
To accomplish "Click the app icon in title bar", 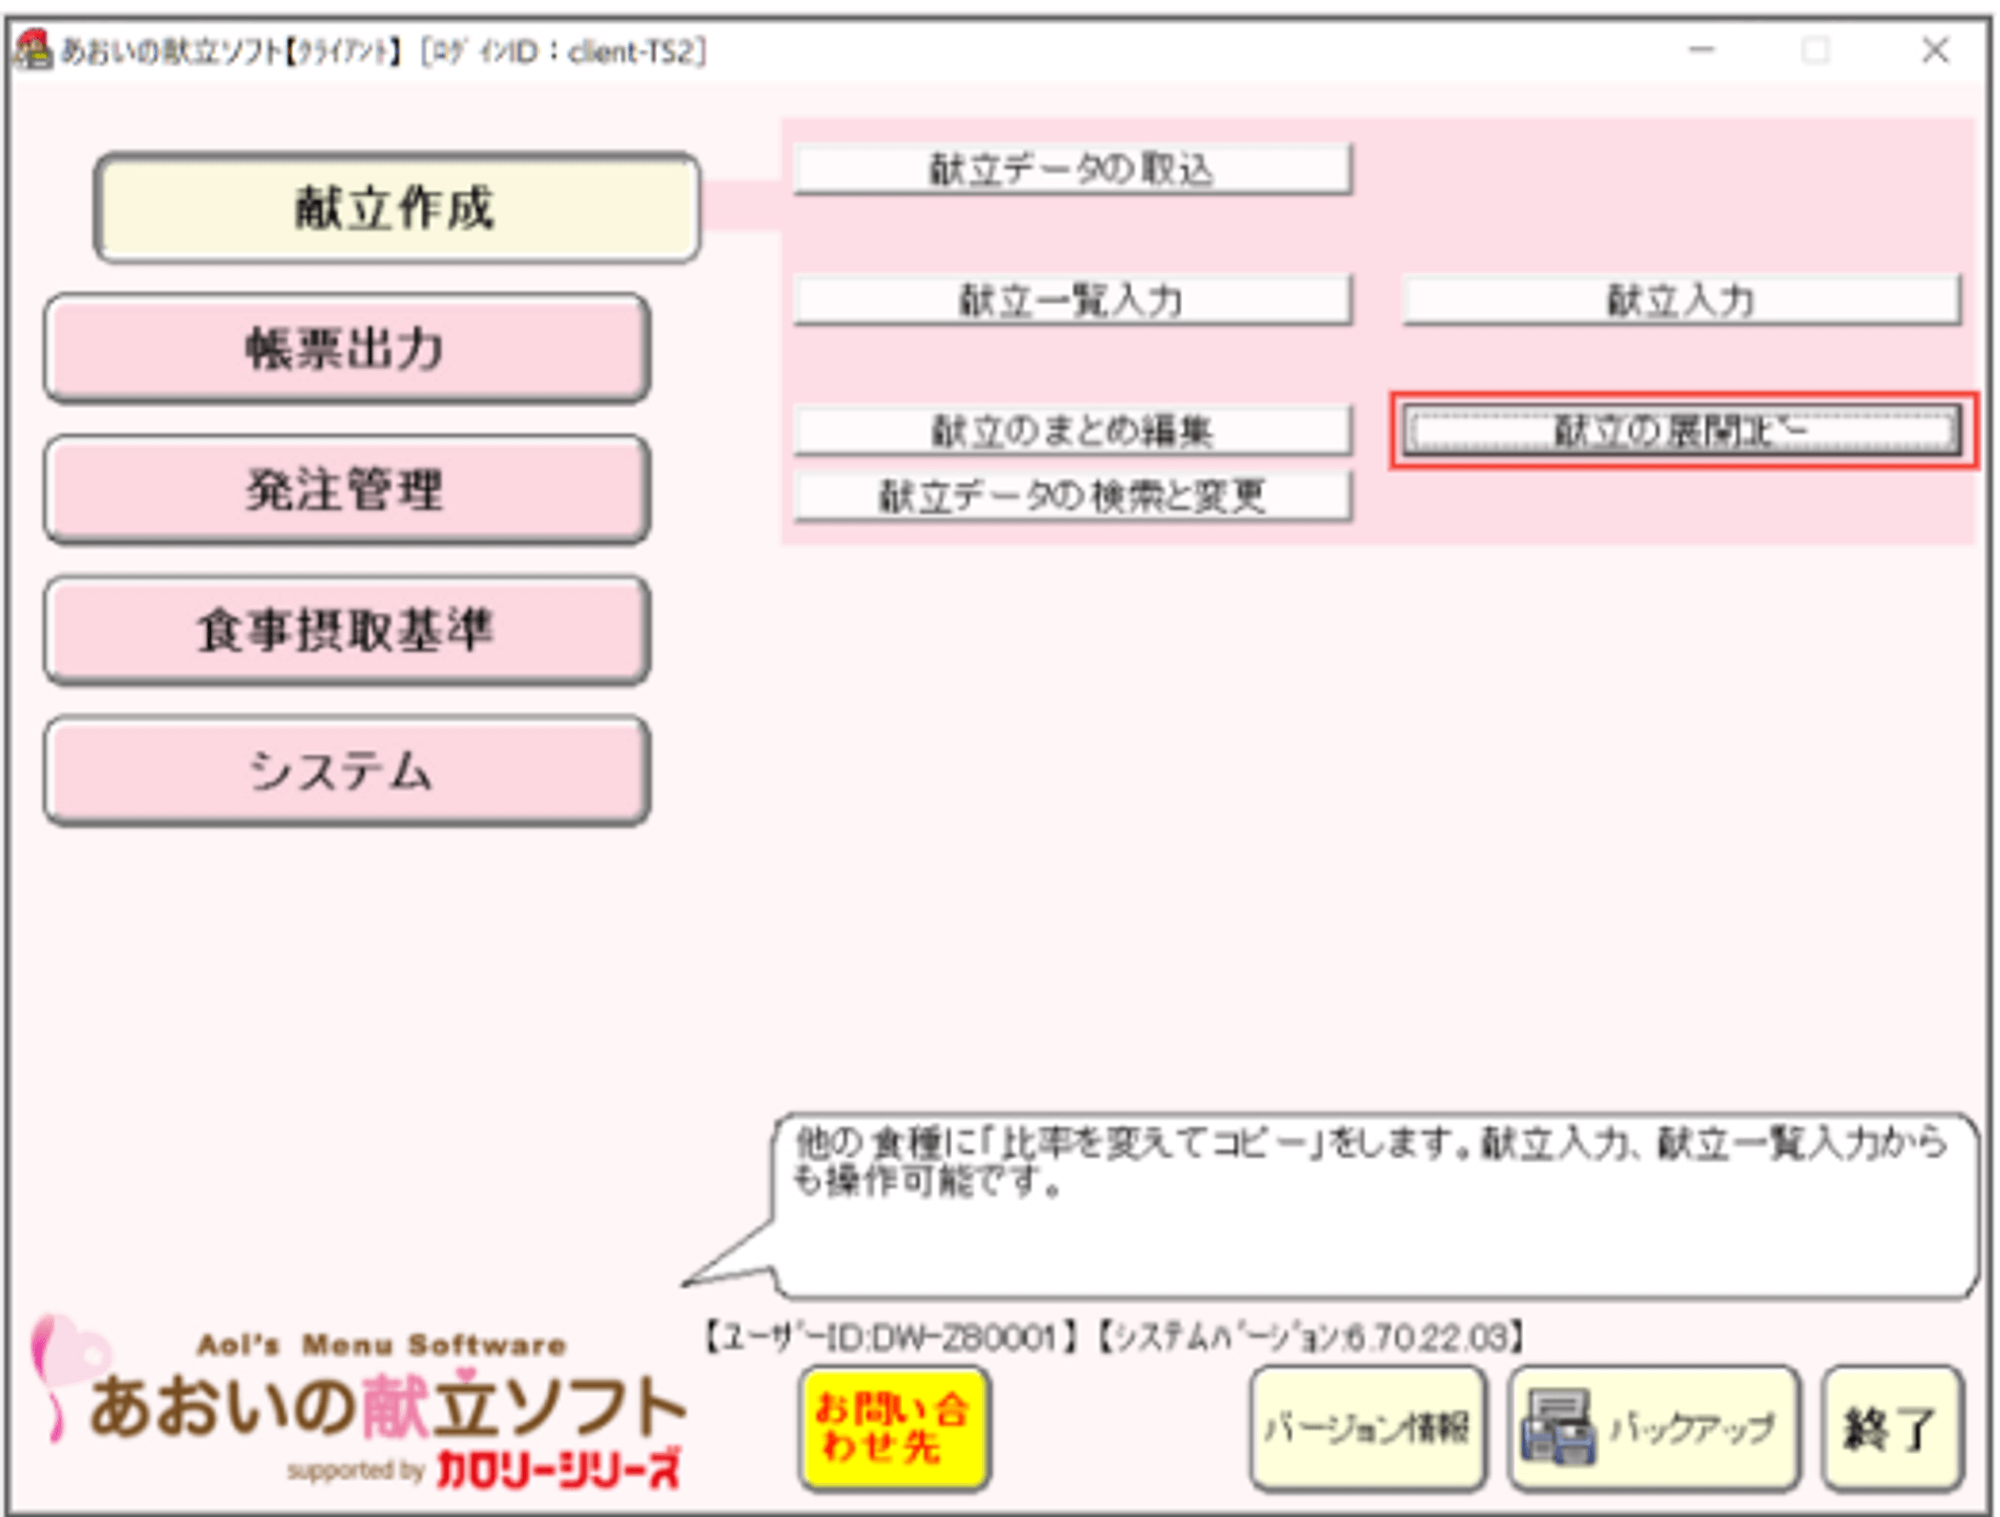I will (33, 50).
